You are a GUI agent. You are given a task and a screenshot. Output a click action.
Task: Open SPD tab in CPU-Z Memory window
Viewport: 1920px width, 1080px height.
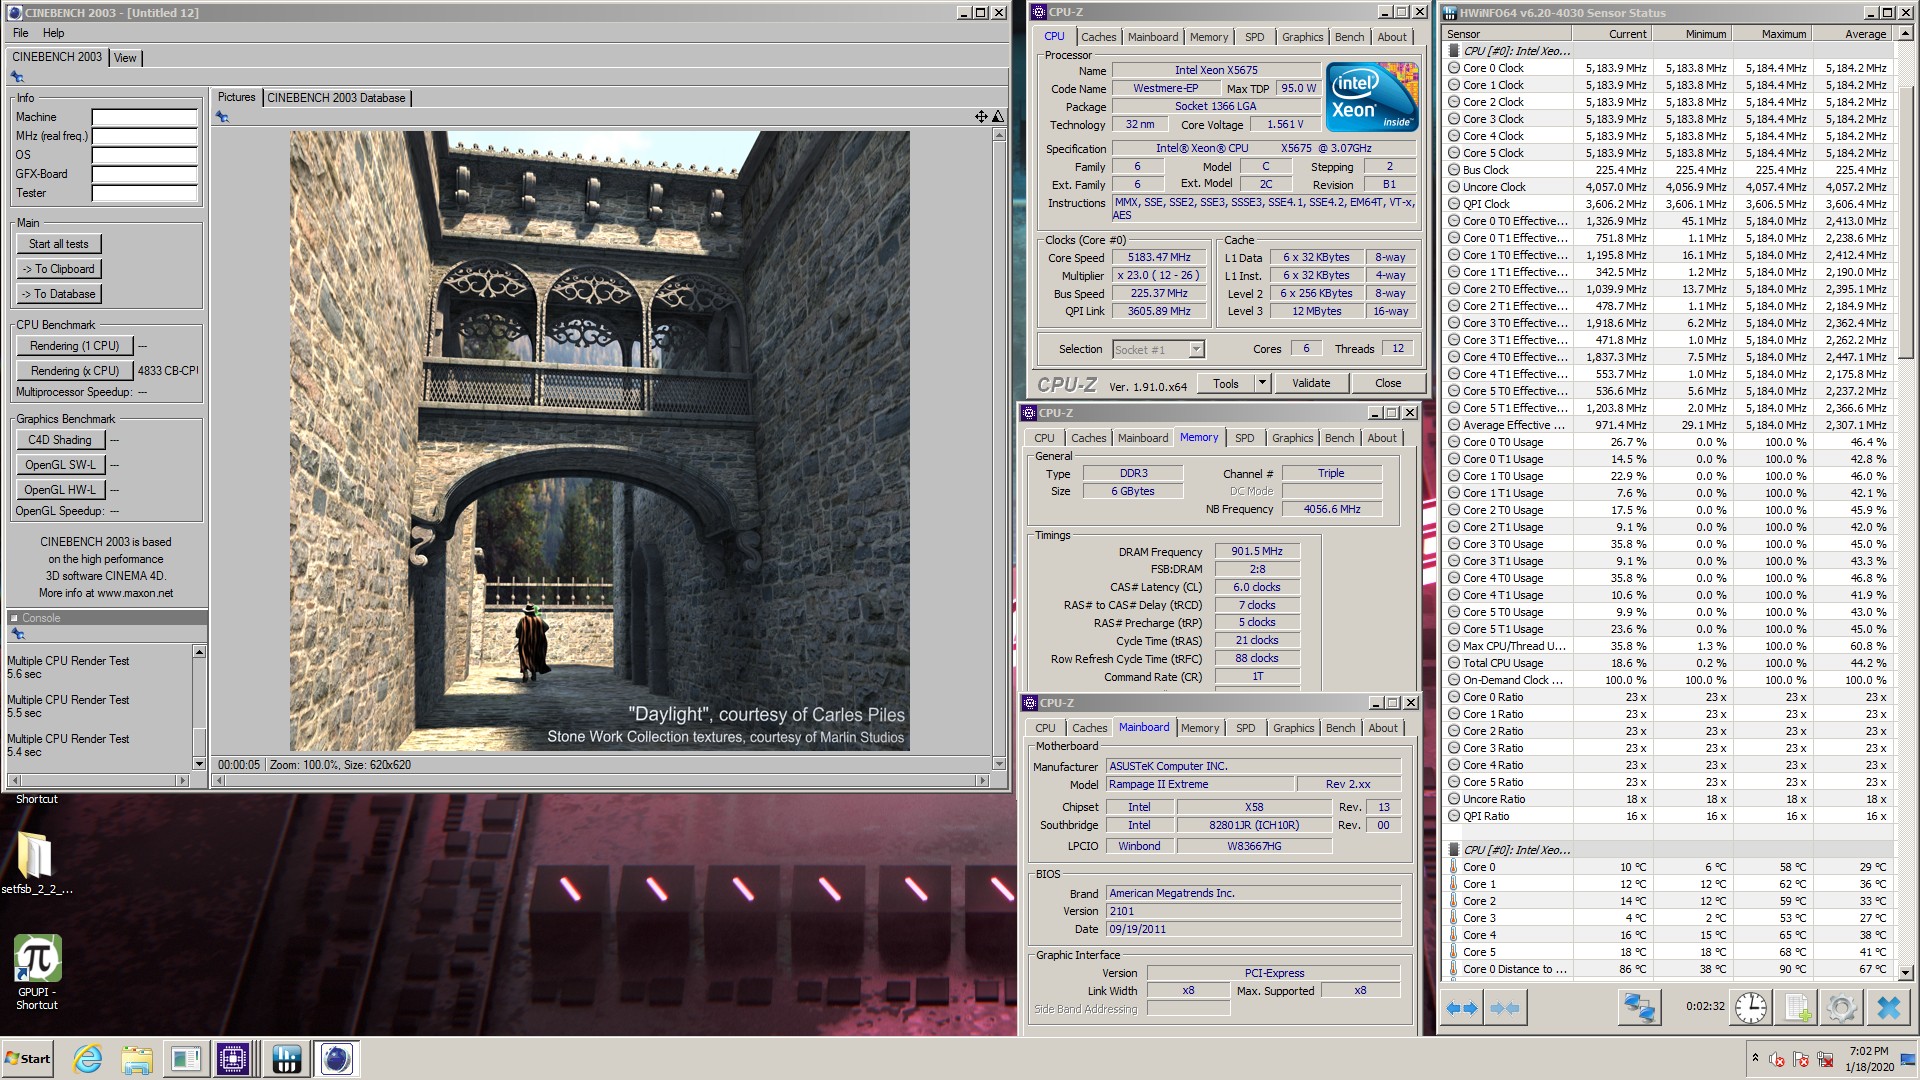point(1244,438)
